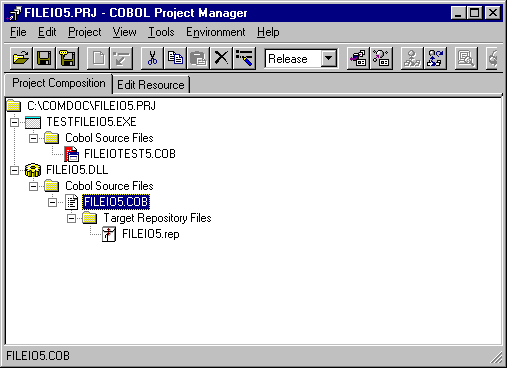Open the View menu
This screenshot has width=507, height=368.
[124, 32]
